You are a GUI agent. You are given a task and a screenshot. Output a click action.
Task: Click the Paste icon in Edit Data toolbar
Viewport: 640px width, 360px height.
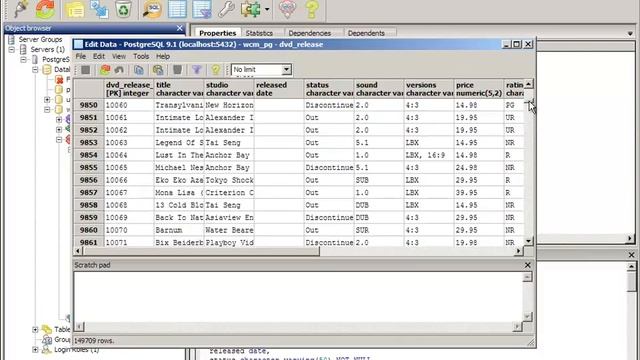[x=158, y=70]
